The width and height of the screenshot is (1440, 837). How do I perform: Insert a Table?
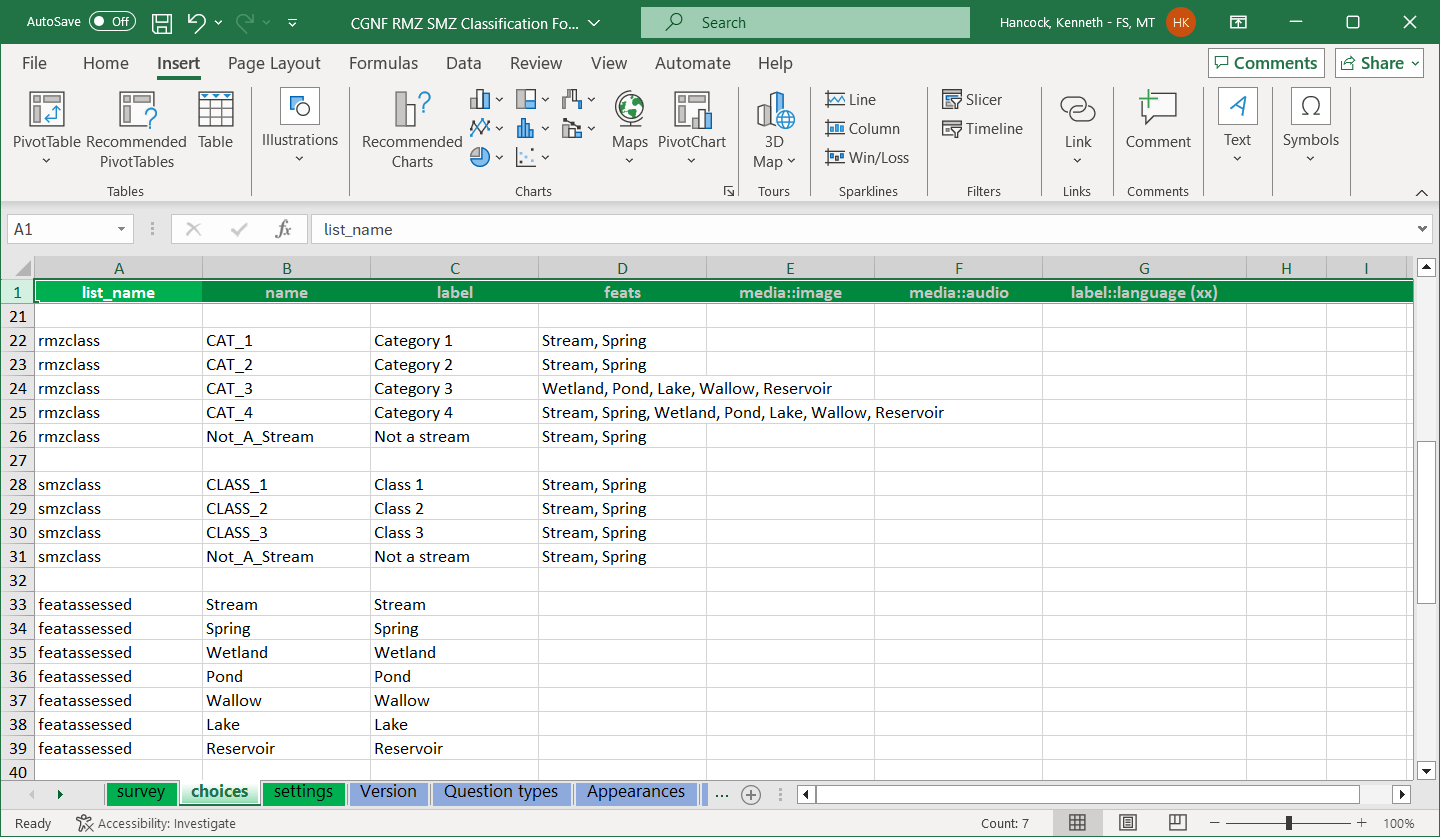tap(215, 120)
